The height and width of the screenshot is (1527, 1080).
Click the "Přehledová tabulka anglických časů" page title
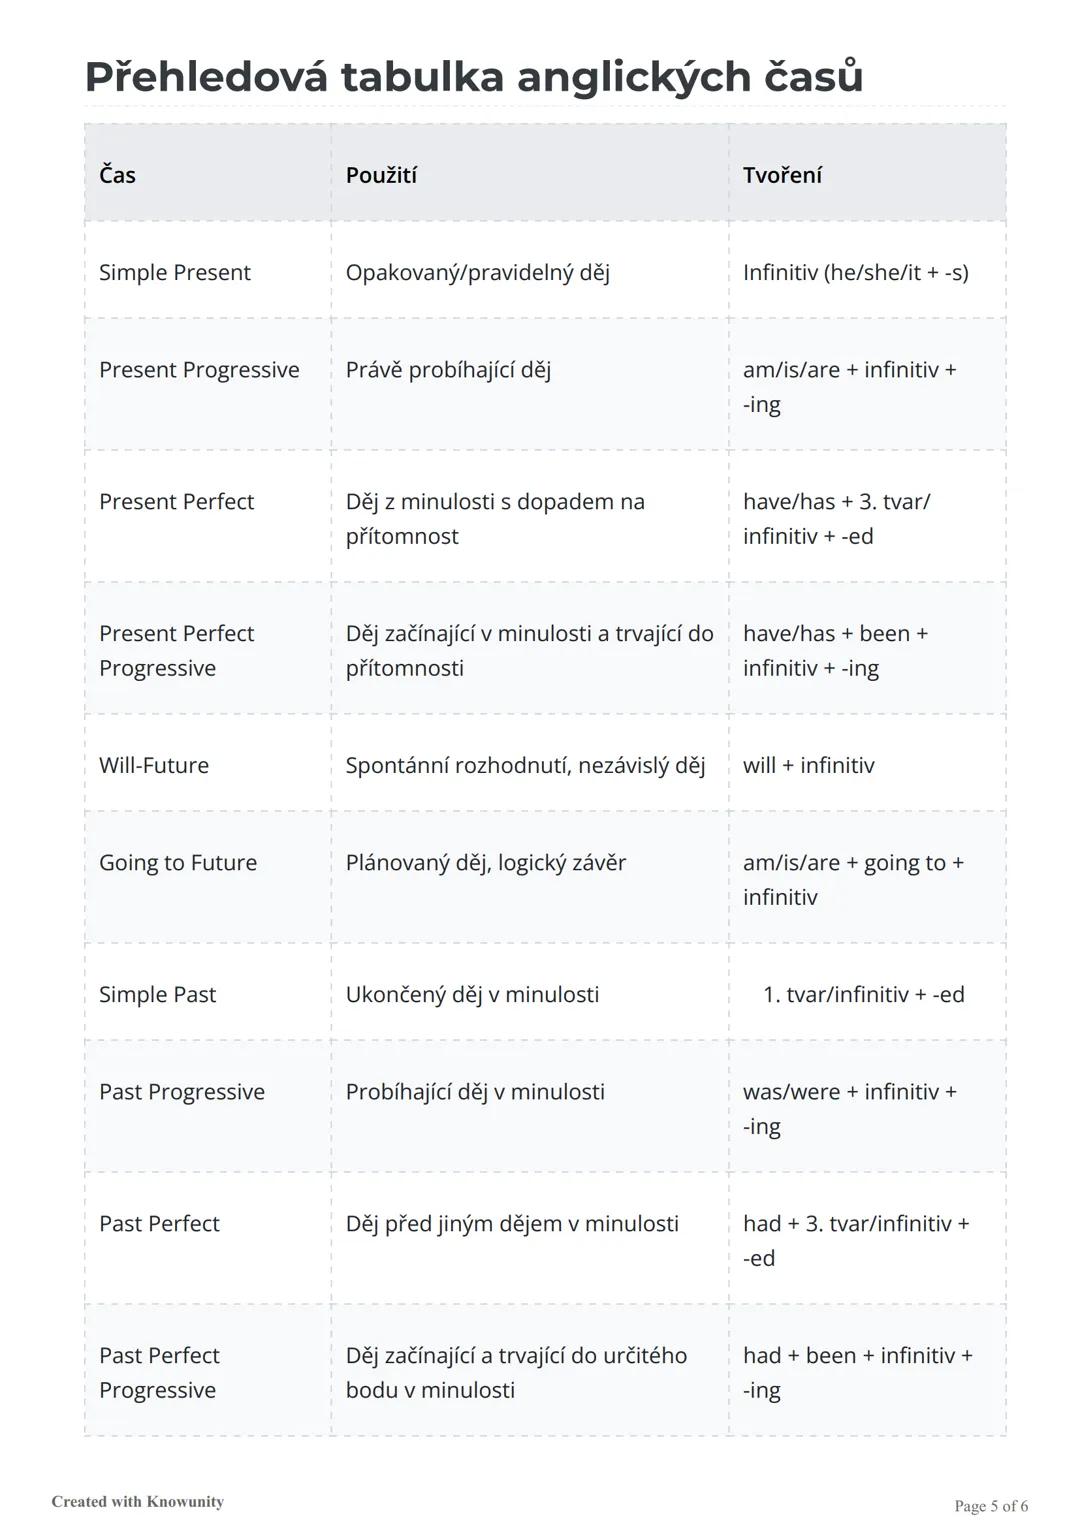(x=473, y=77)
